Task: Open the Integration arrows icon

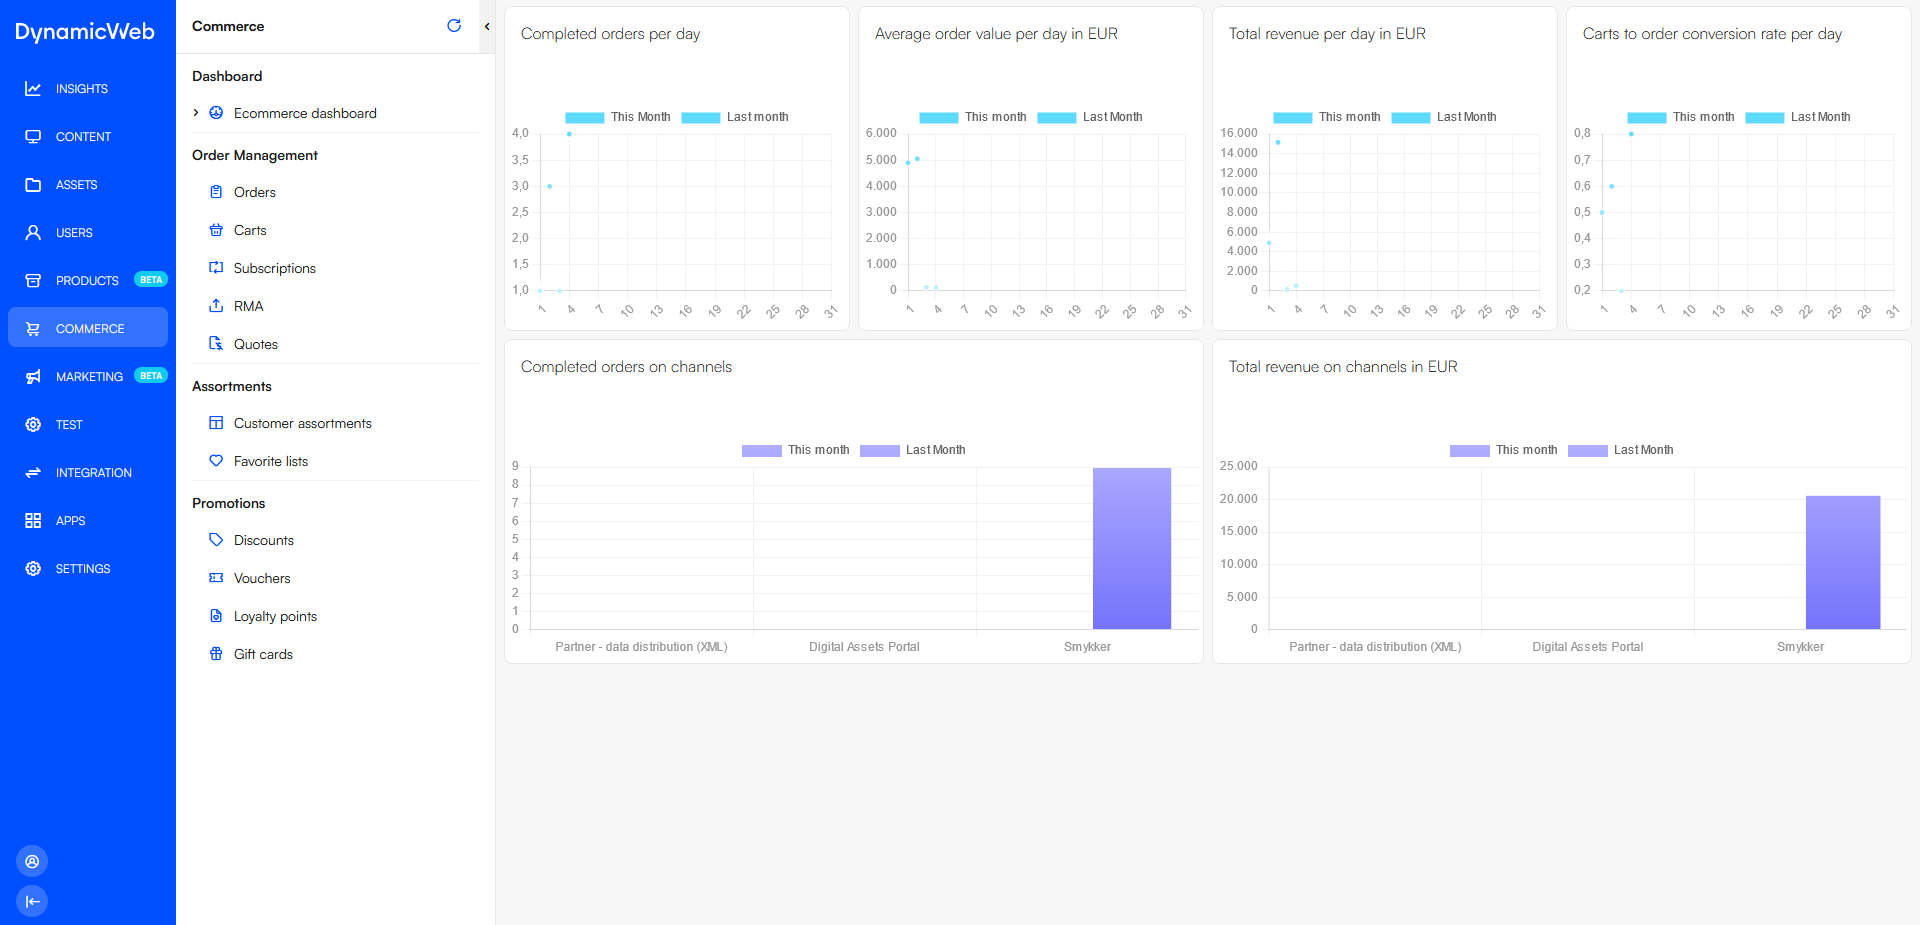Action: (33, 473)
